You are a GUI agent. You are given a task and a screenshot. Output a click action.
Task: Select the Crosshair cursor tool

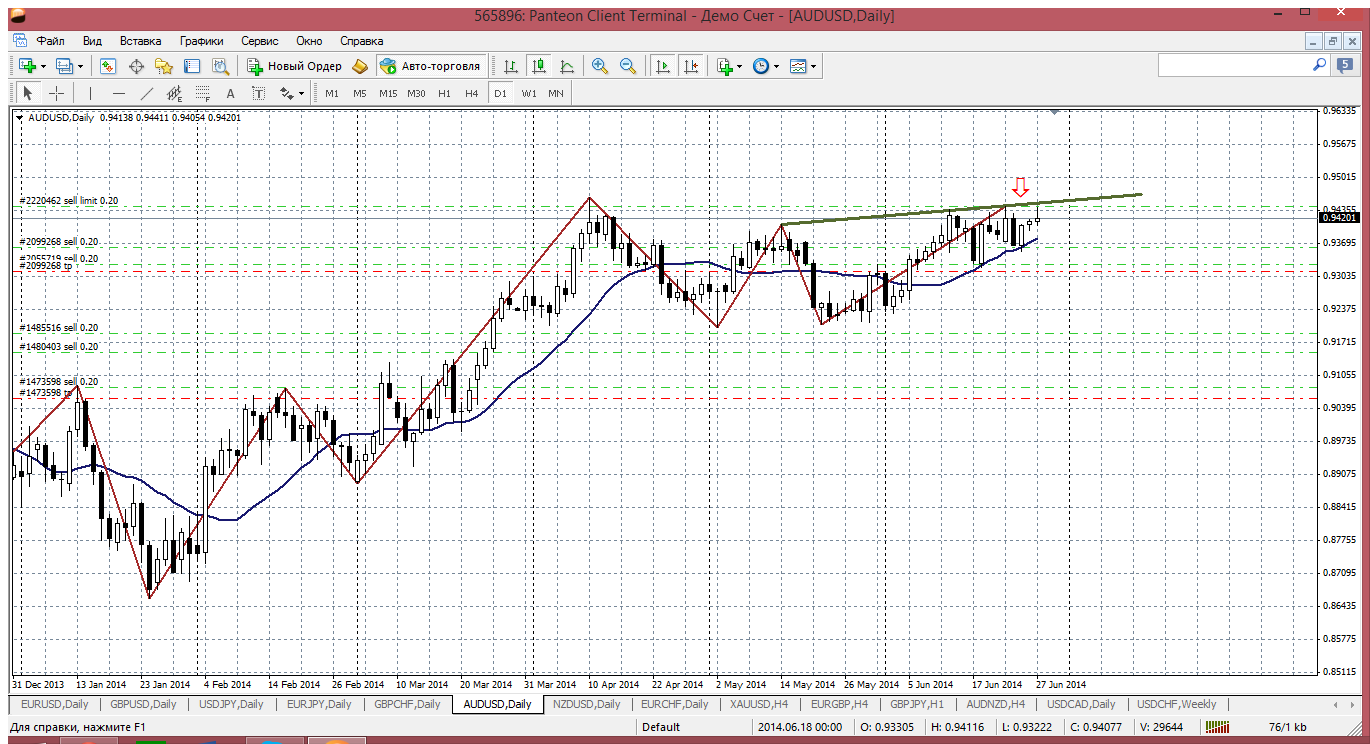[57, 93]
